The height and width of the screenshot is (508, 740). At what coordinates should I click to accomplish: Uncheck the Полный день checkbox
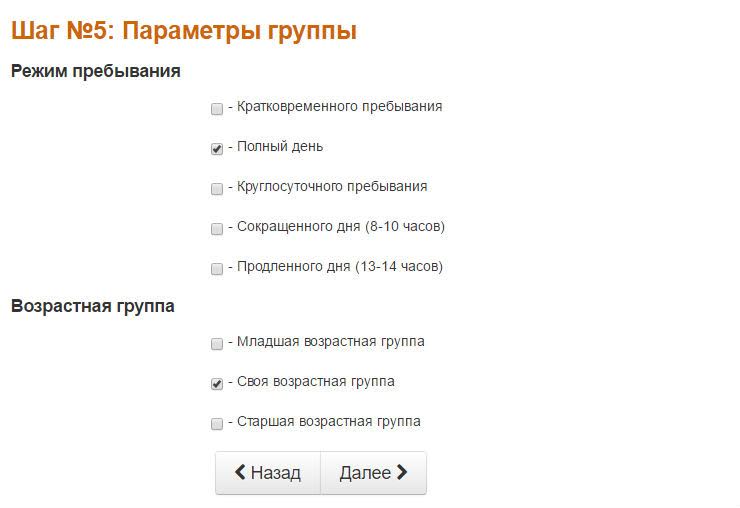[217, 149]
